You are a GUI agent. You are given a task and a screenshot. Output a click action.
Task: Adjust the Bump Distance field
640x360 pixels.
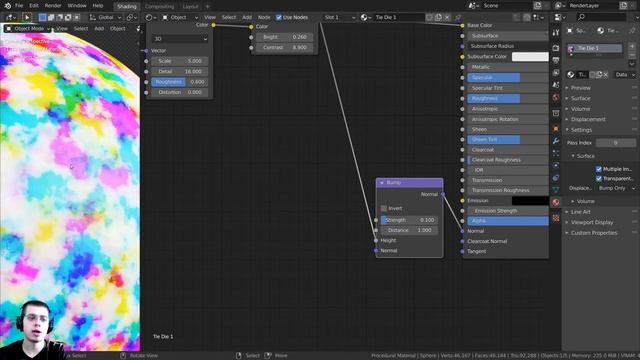point(409,230)
